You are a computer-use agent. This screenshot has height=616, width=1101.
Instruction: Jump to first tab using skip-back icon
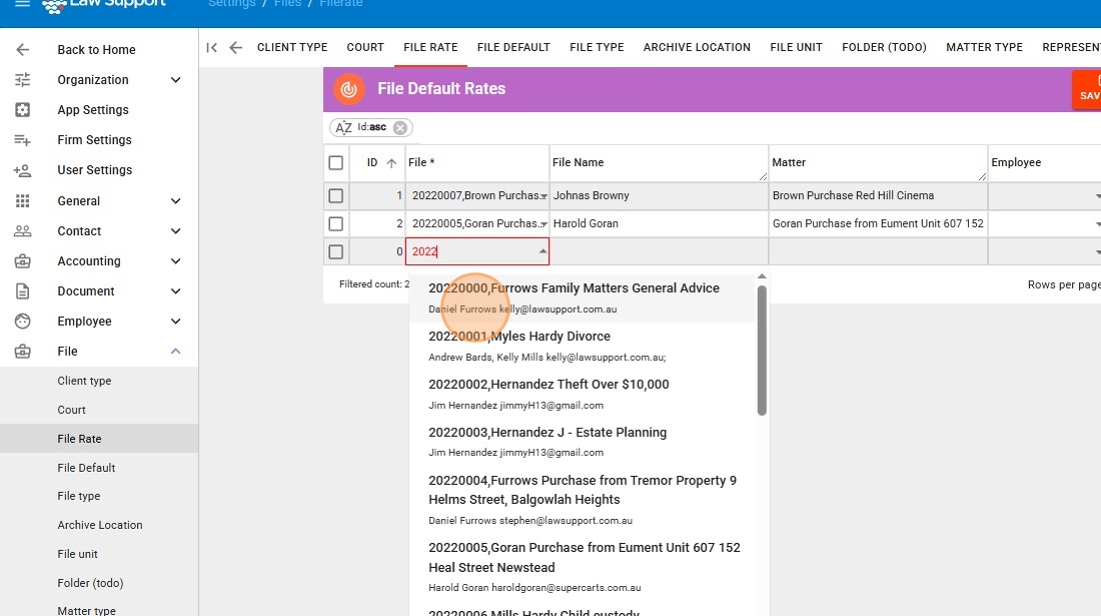point(211,47)
